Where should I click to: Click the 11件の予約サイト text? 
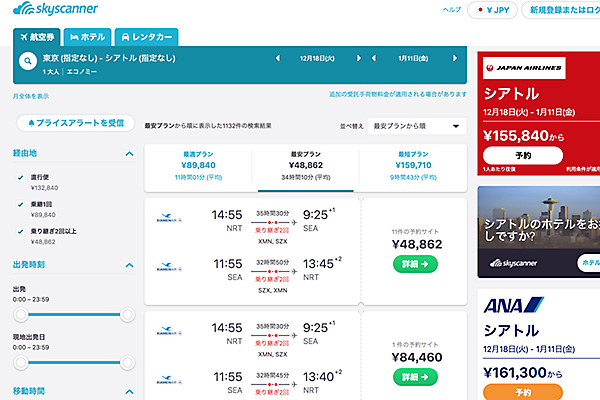point(415,232)
